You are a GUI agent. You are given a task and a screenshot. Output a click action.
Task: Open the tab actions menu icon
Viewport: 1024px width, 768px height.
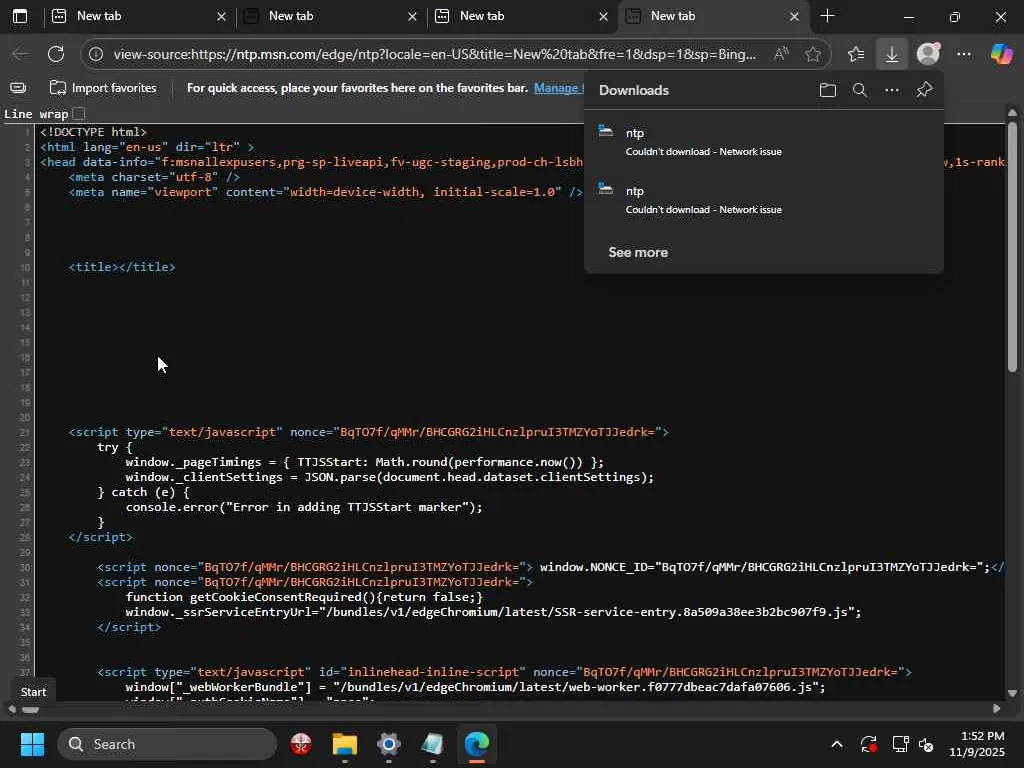(x=20, y=16)
